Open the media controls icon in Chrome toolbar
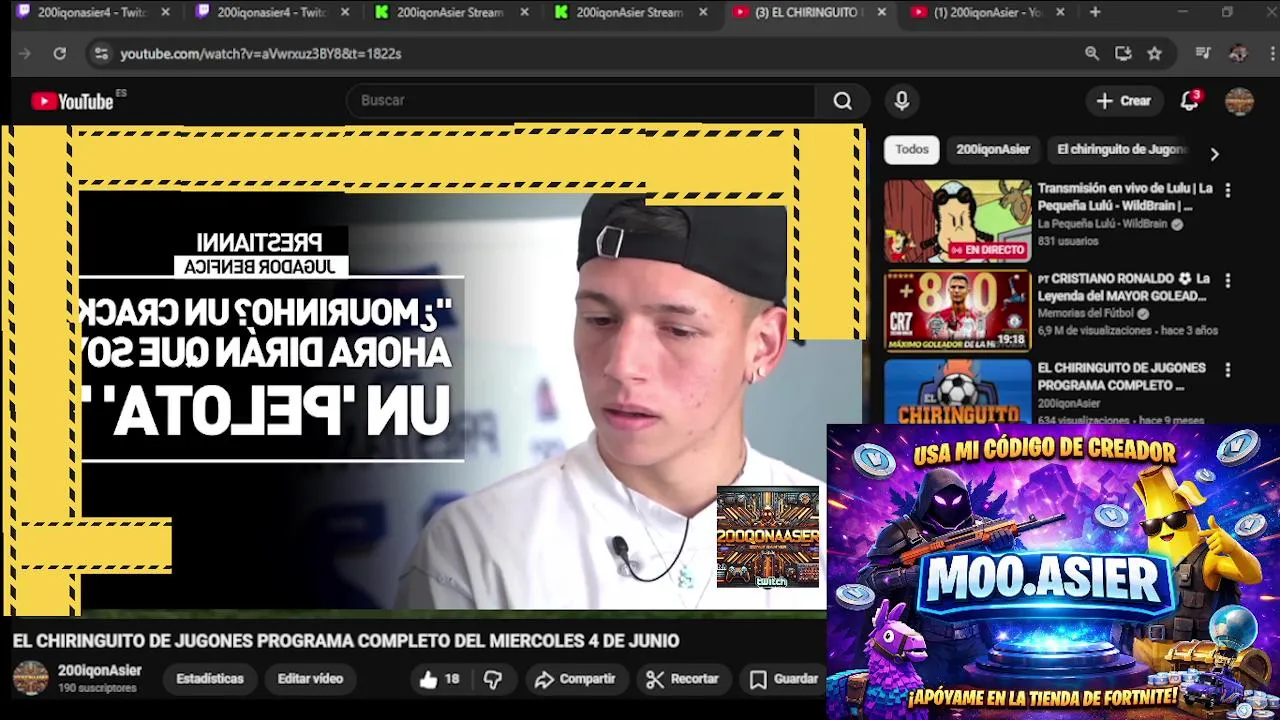Viewport: 1280px width, 720px height. [1203, 54]
